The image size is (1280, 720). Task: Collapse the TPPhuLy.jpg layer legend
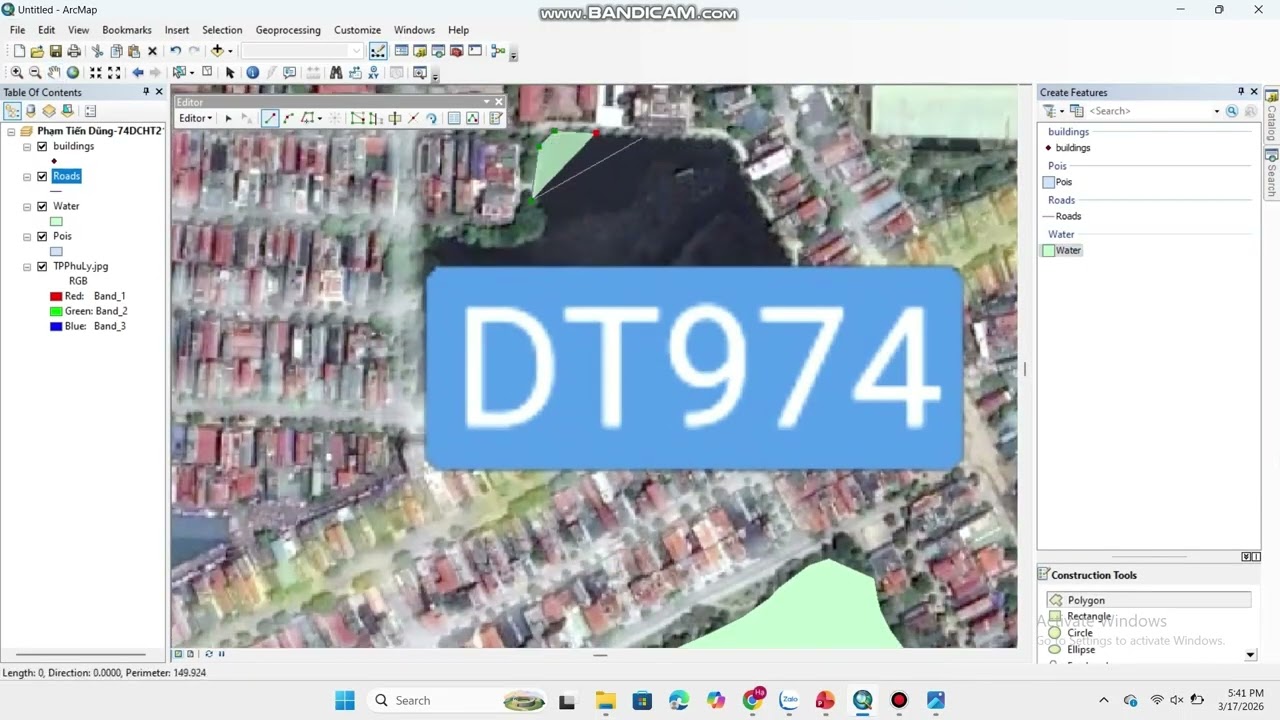pos(27,267)
